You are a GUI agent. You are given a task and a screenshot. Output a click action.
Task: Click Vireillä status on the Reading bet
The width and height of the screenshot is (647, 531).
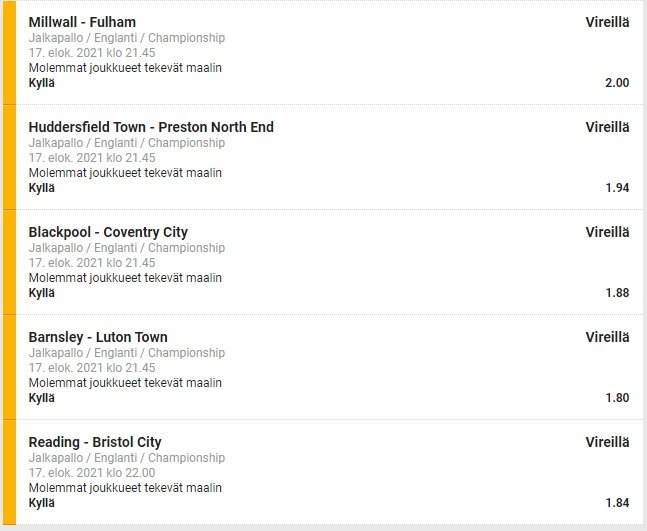point(607,442)
